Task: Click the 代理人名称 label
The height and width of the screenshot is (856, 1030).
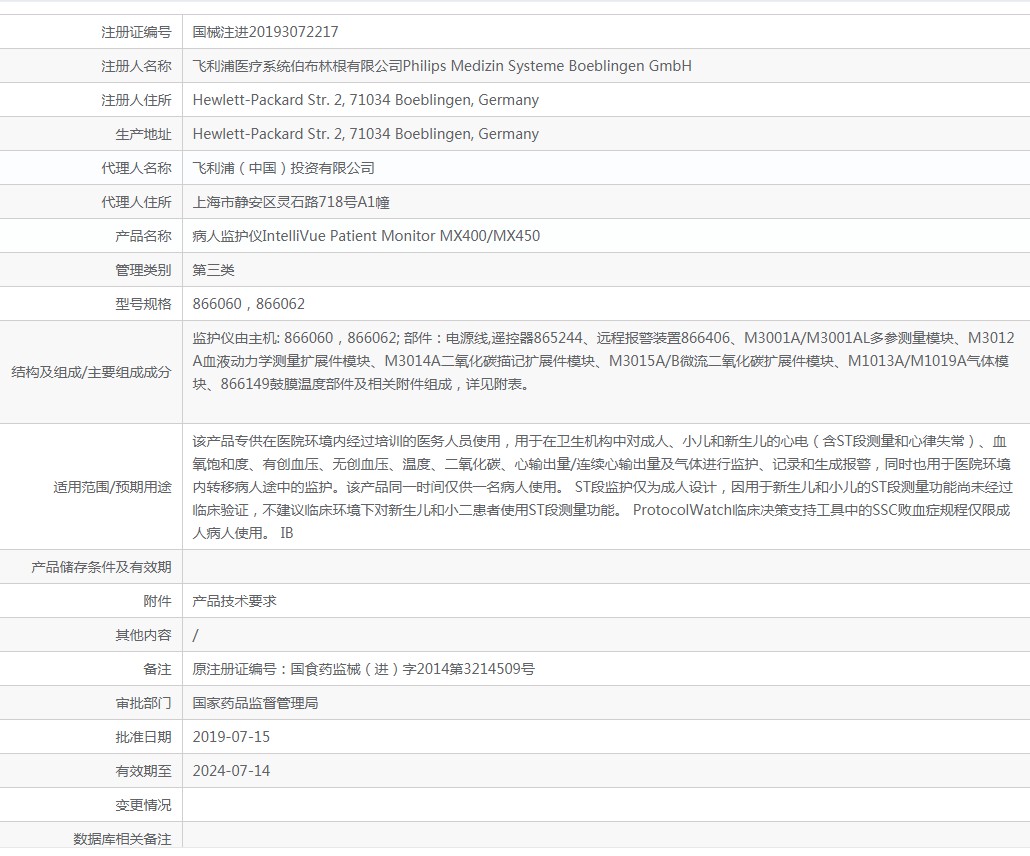Action: [x=136, y=168]
